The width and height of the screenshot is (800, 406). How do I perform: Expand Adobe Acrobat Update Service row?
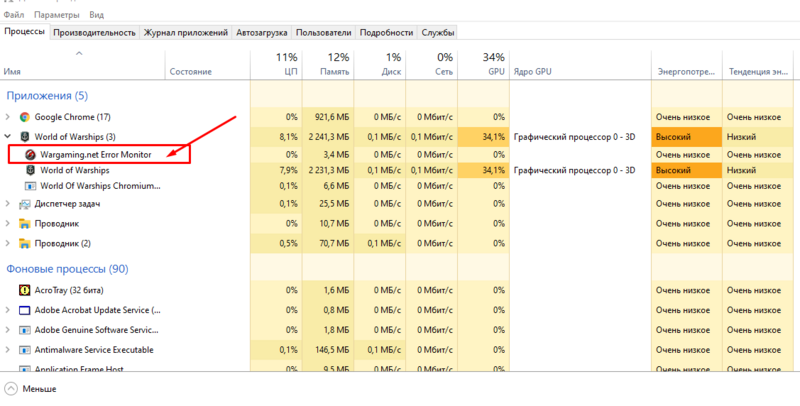pyautogui.click(x=7, y=310)
